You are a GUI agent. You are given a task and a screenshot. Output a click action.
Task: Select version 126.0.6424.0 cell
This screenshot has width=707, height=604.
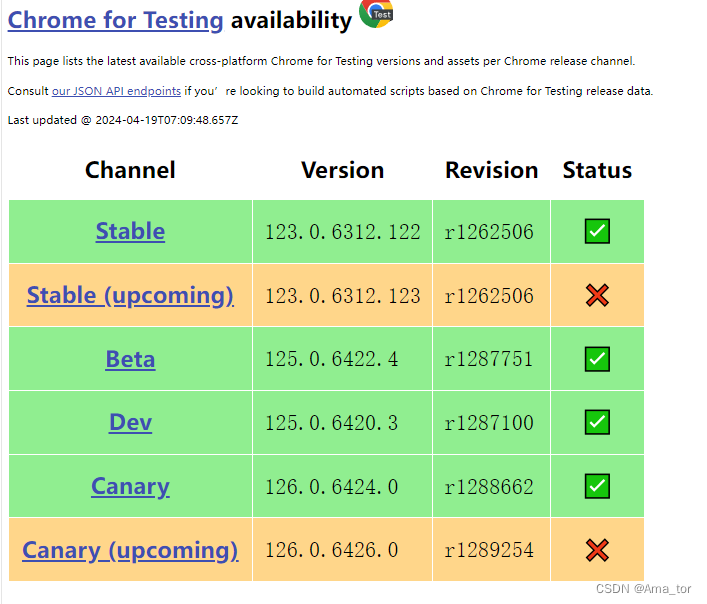pyautogui.click(x=343, y=486)
